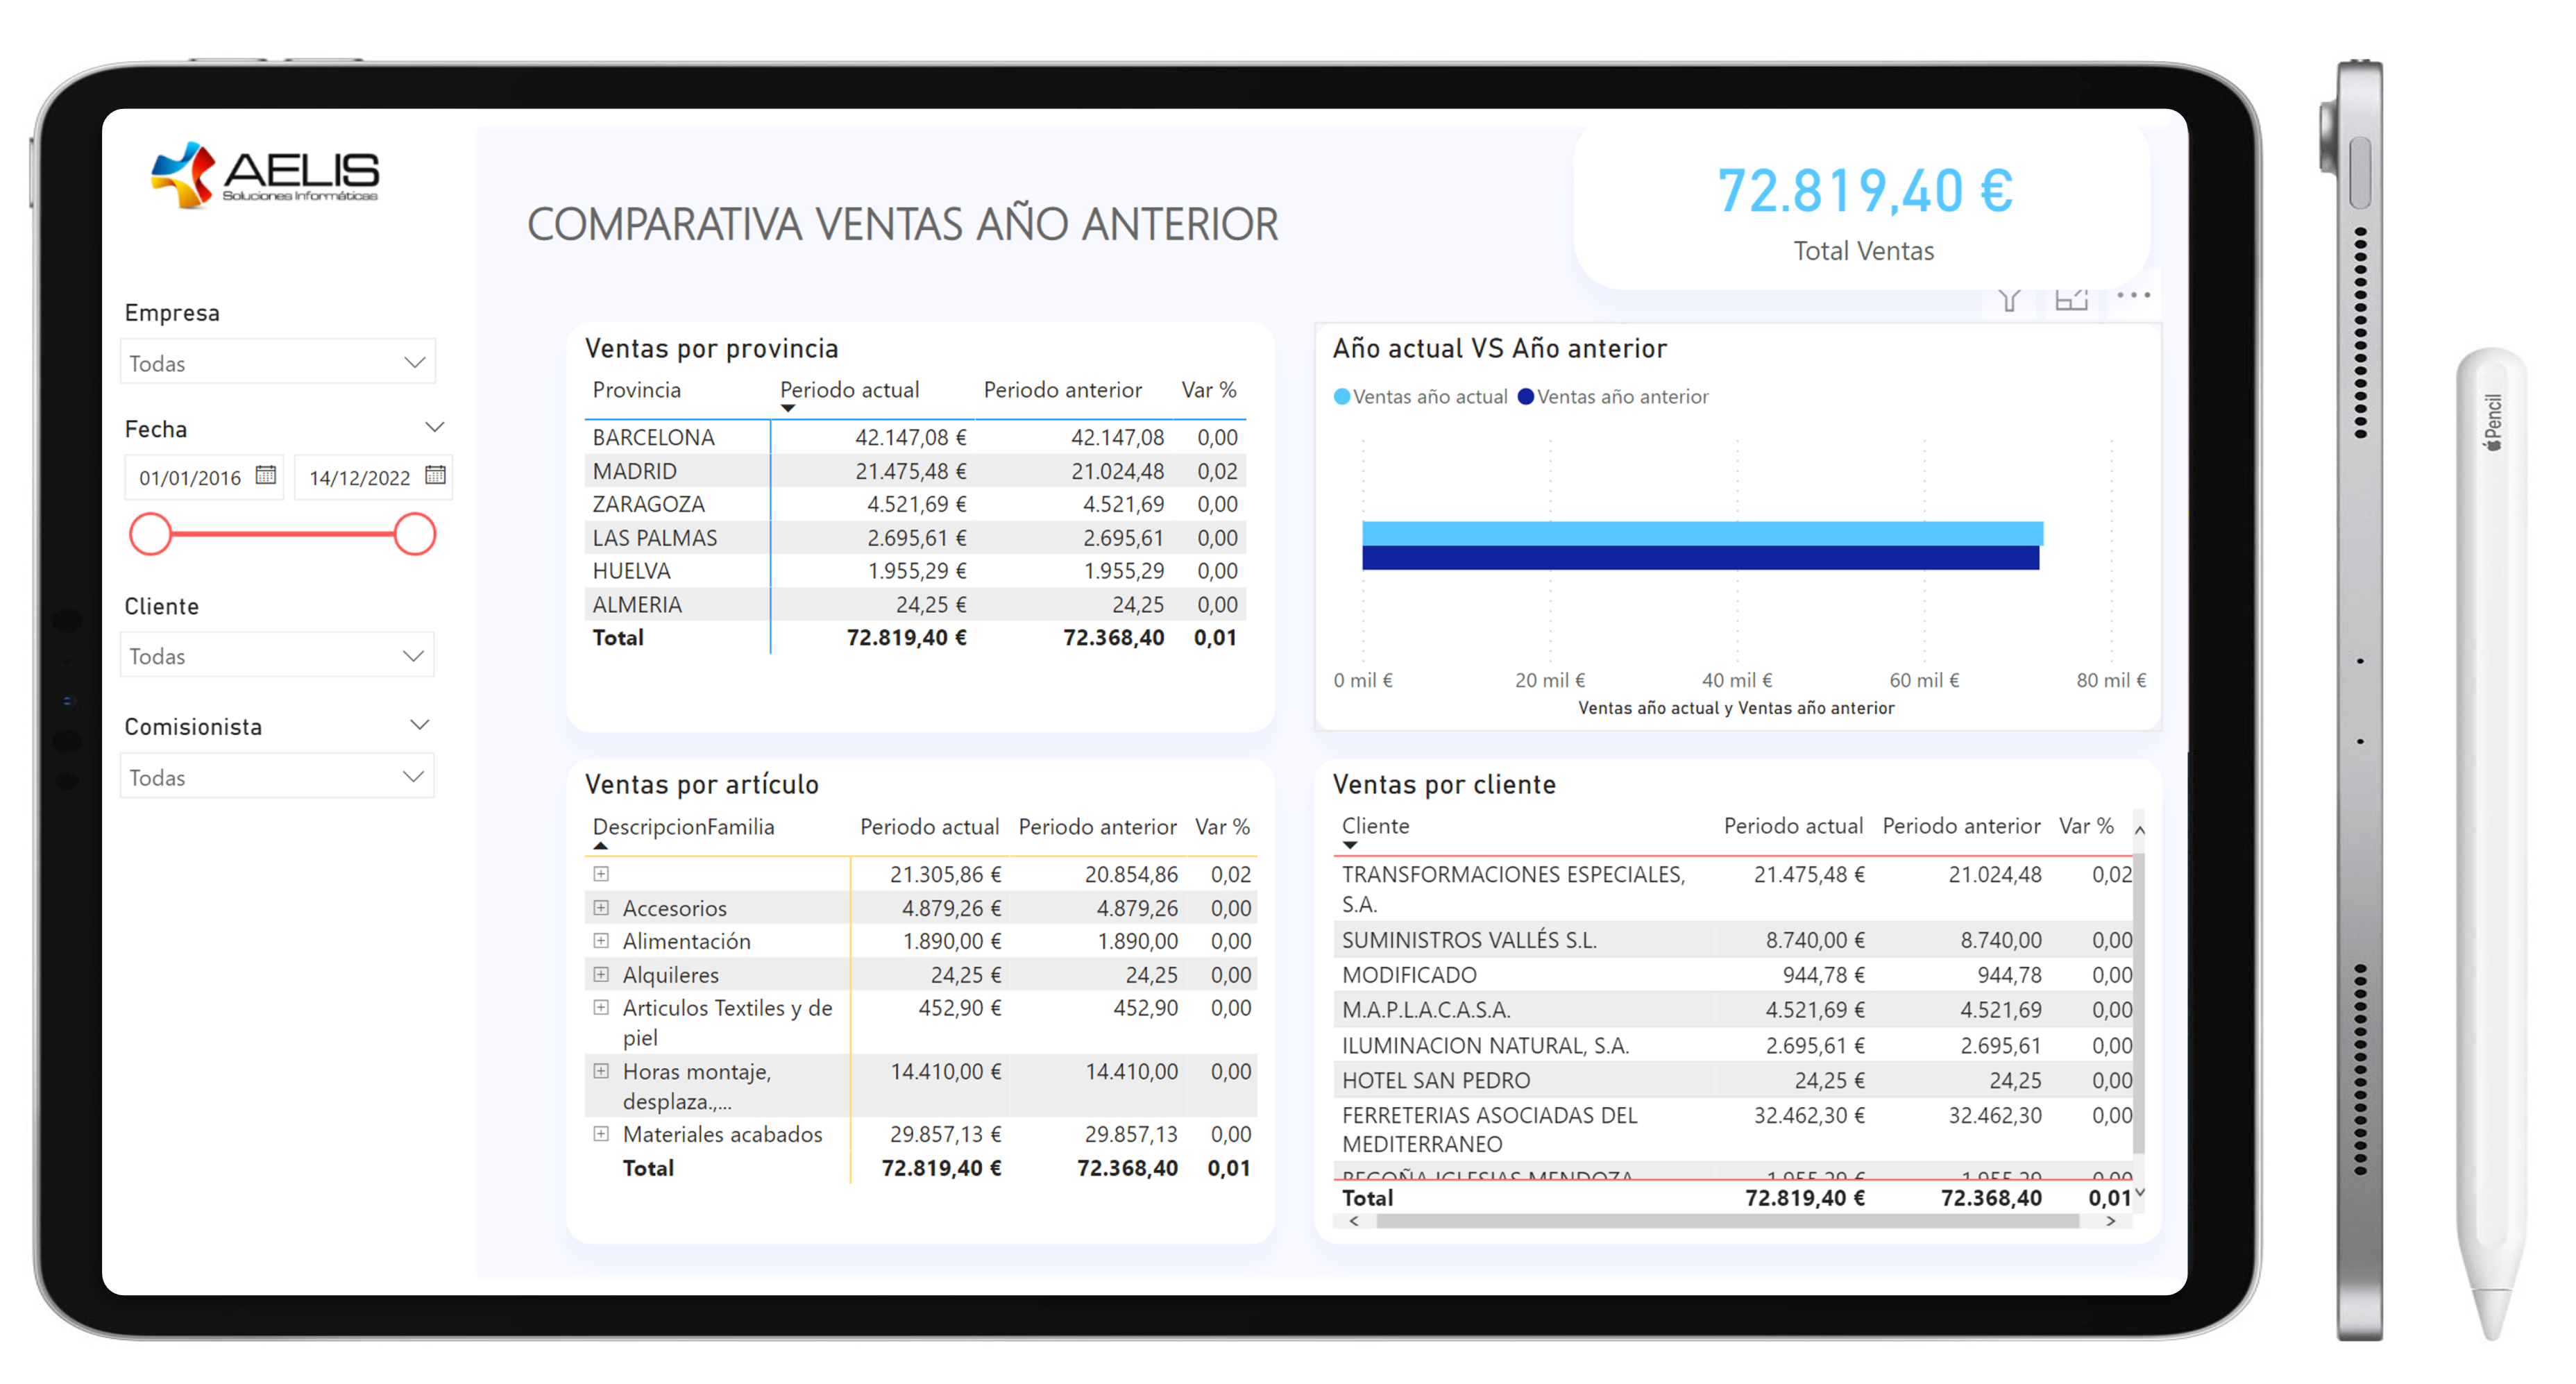
Task: Open the Empresa dropdown
Action: (278, 362)
